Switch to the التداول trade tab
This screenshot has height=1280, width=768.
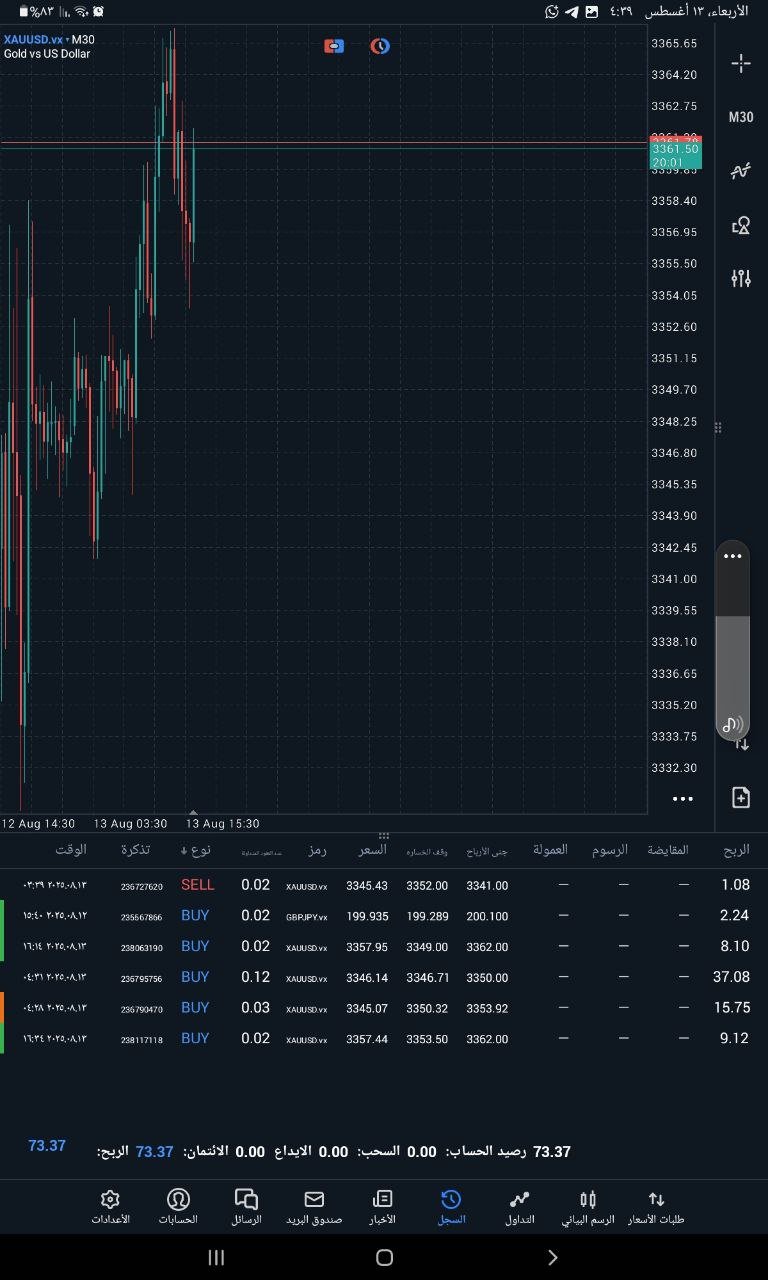point(520,1206)
